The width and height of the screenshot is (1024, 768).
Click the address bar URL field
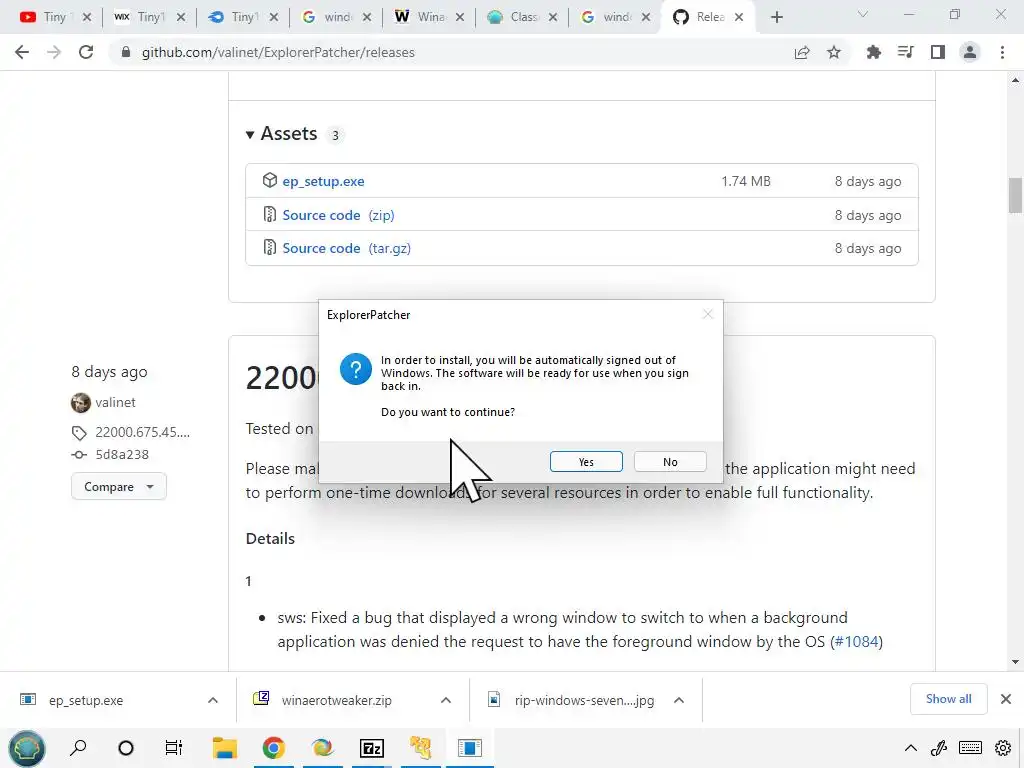pyautogui.click(x=451, y=52)
